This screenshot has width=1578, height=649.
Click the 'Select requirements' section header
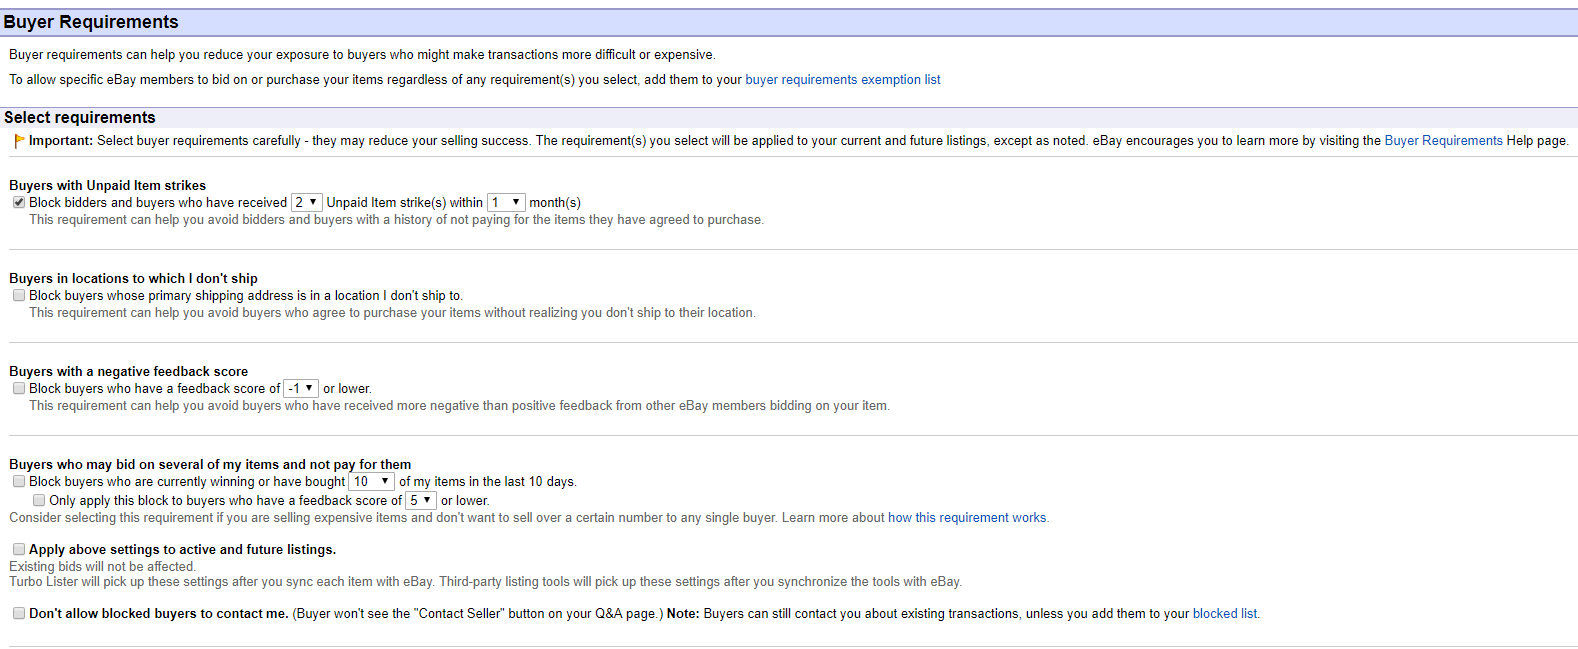[x=80, y=118]
